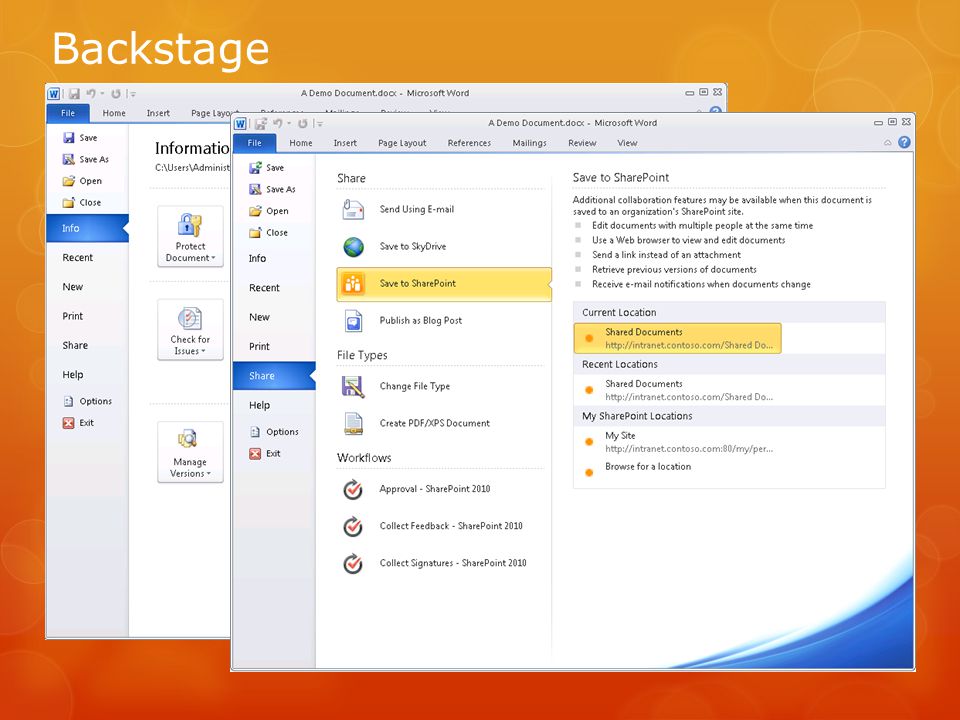960x720 pixels.
Task: Click the Help question mark in front window
Action: 904,143
